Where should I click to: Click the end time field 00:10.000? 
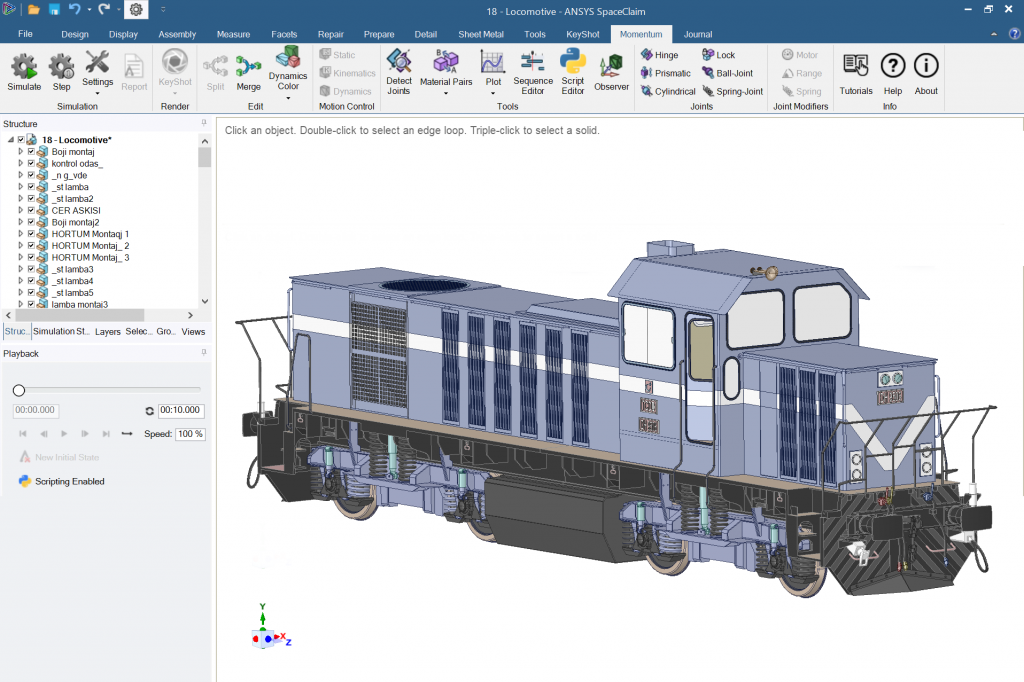[181, 410]
